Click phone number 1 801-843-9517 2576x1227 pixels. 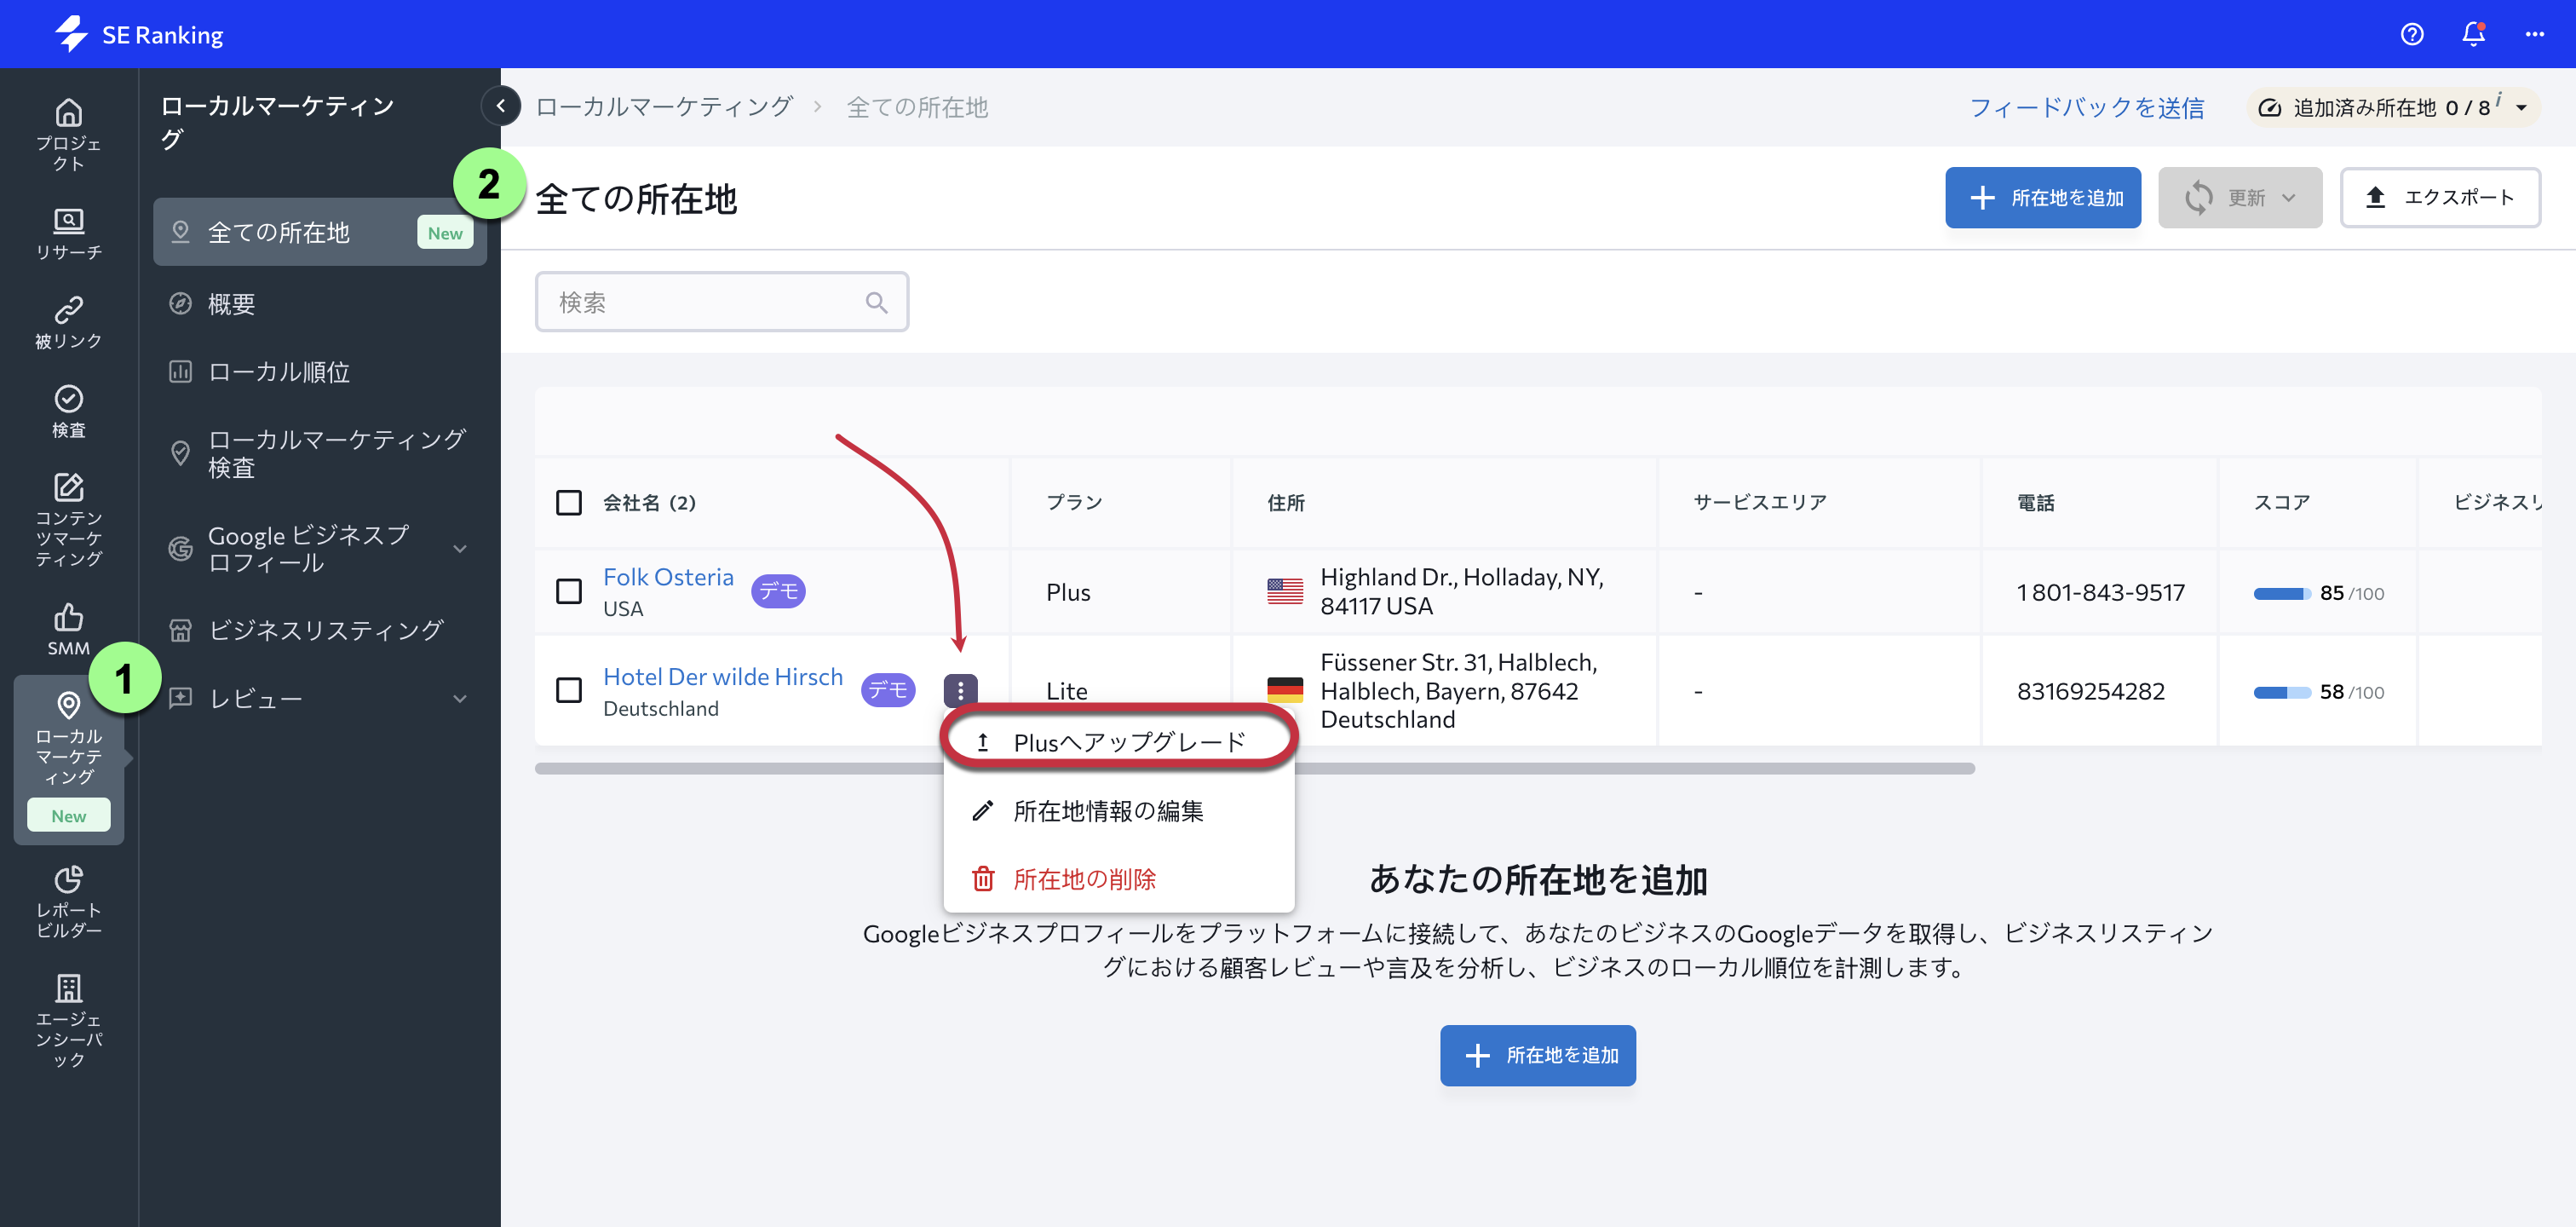click(x=2100, y=592)
